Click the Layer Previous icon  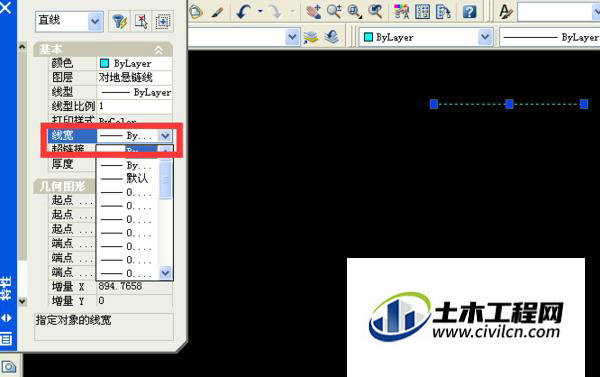[331, 37]
